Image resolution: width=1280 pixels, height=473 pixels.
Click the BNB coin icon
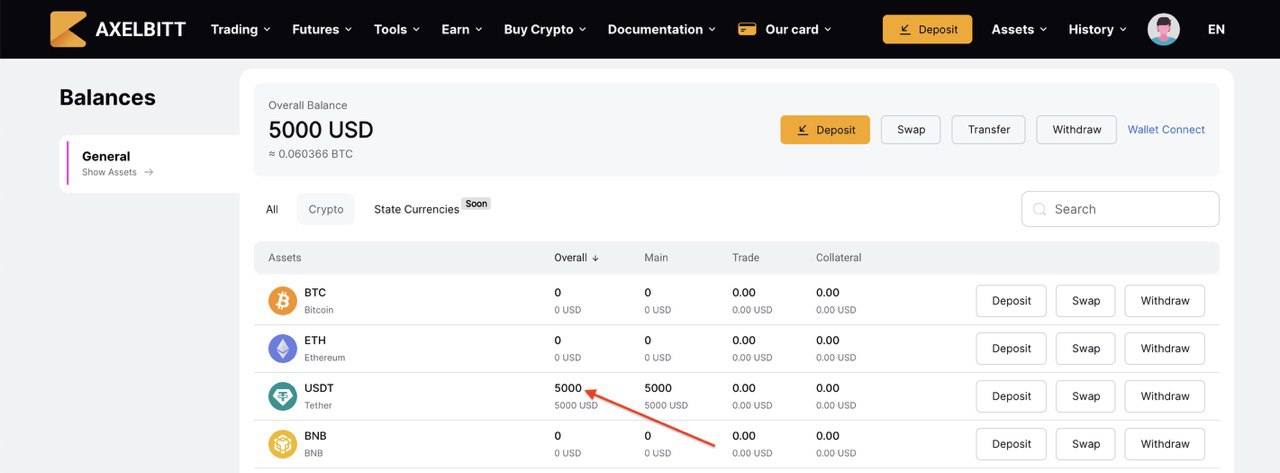click(283, 444)
